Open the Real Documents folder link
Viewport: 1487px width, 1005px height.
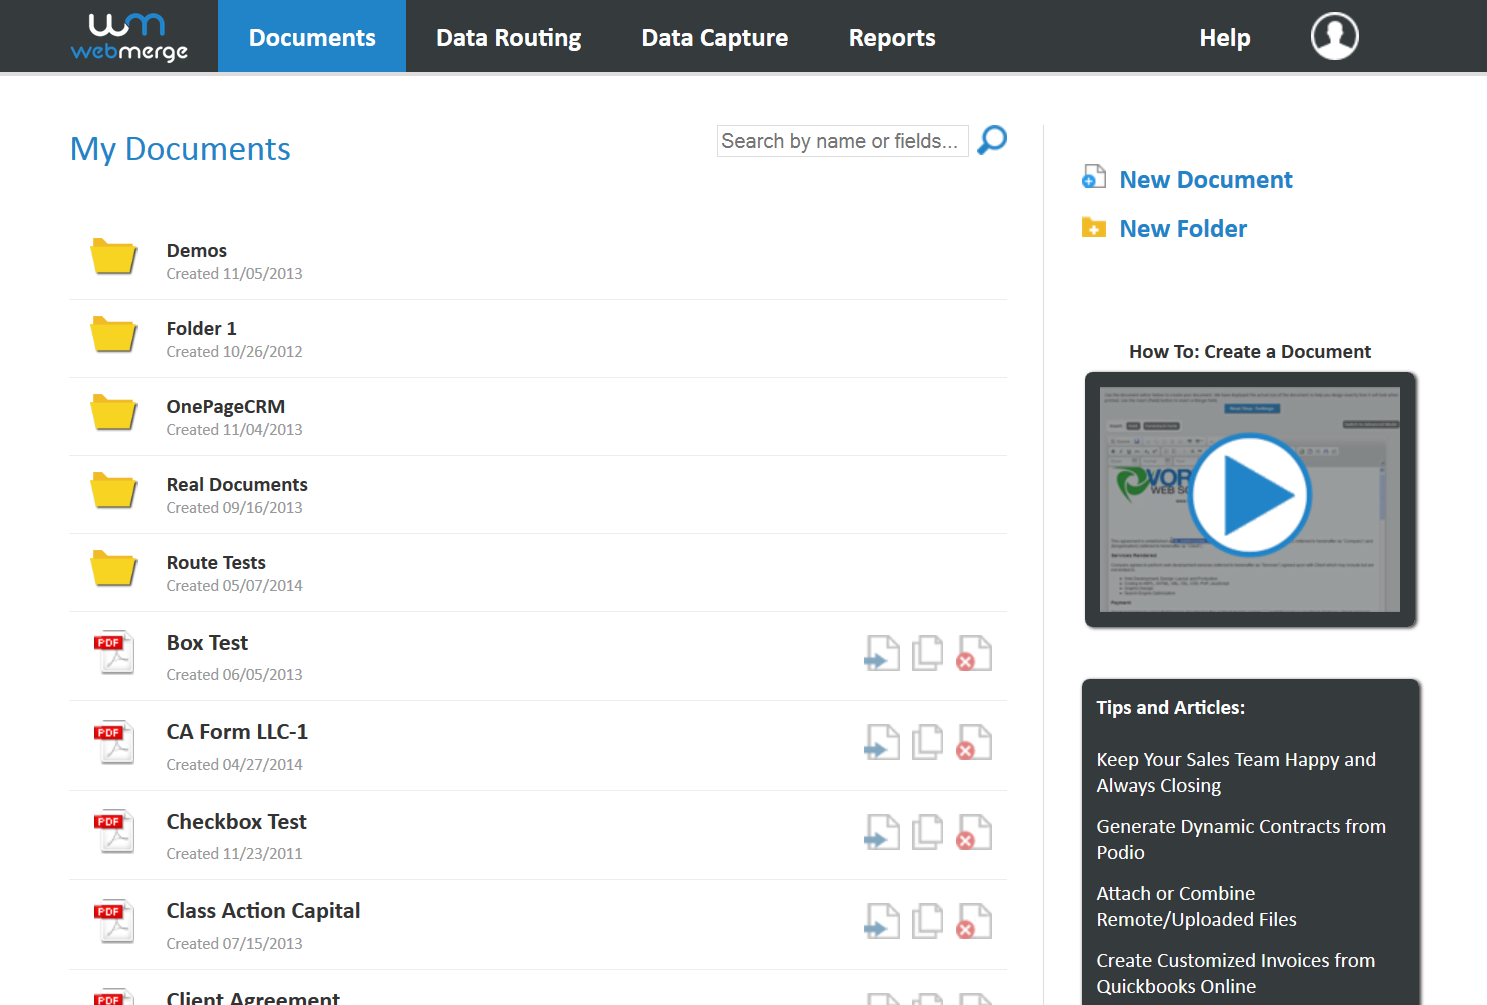click(237, 484)
